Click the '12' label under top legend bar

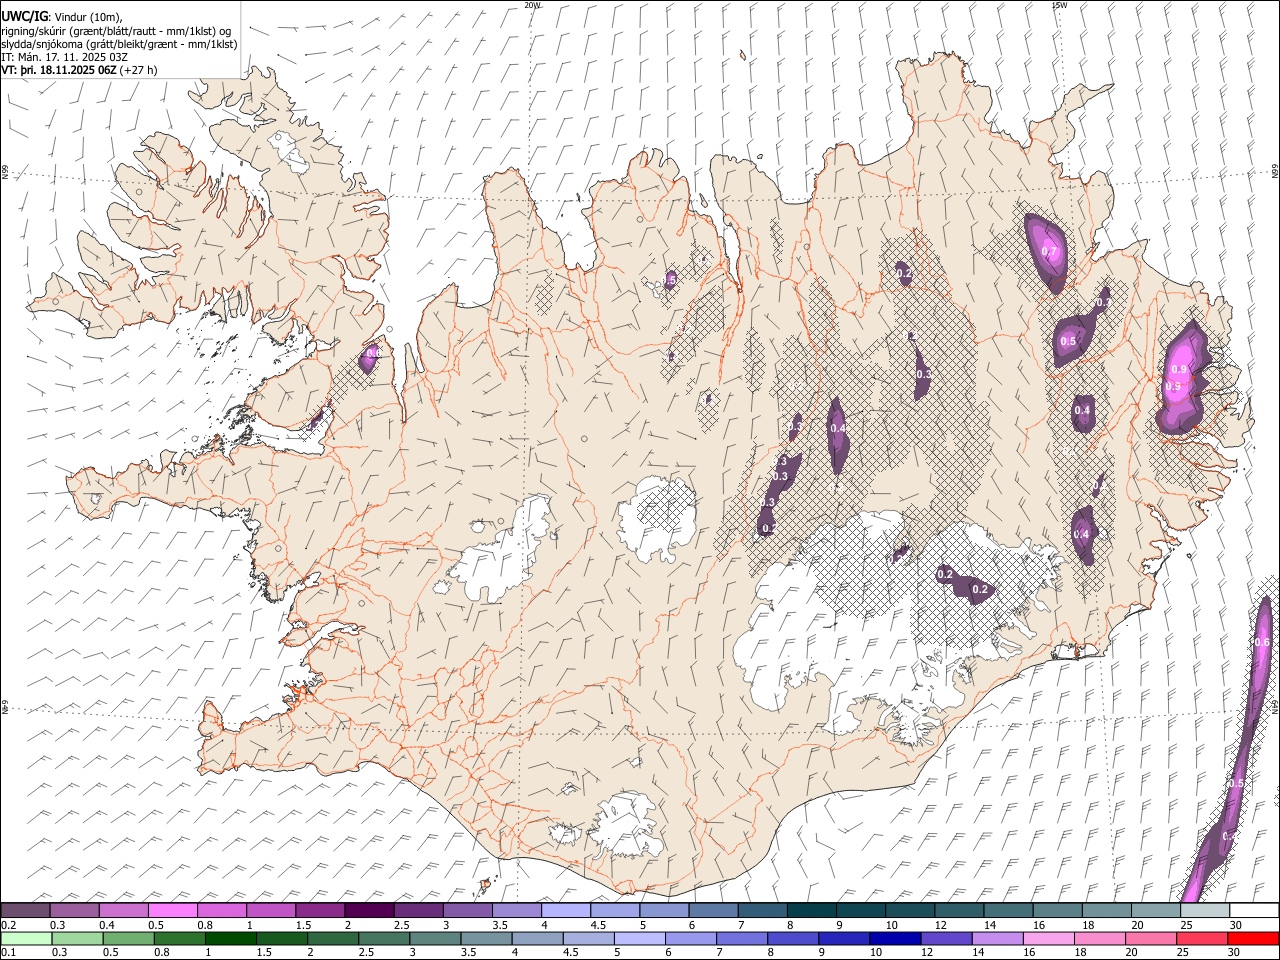941,924
